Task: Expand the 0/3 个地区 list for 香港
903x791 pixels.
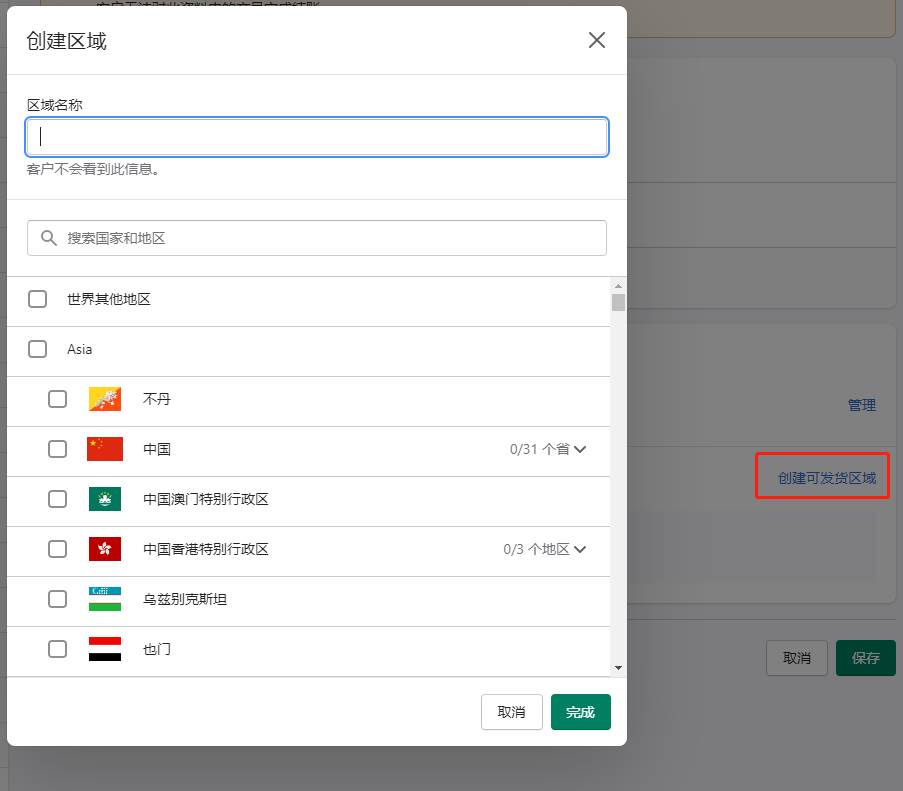Action: [545, 549]
